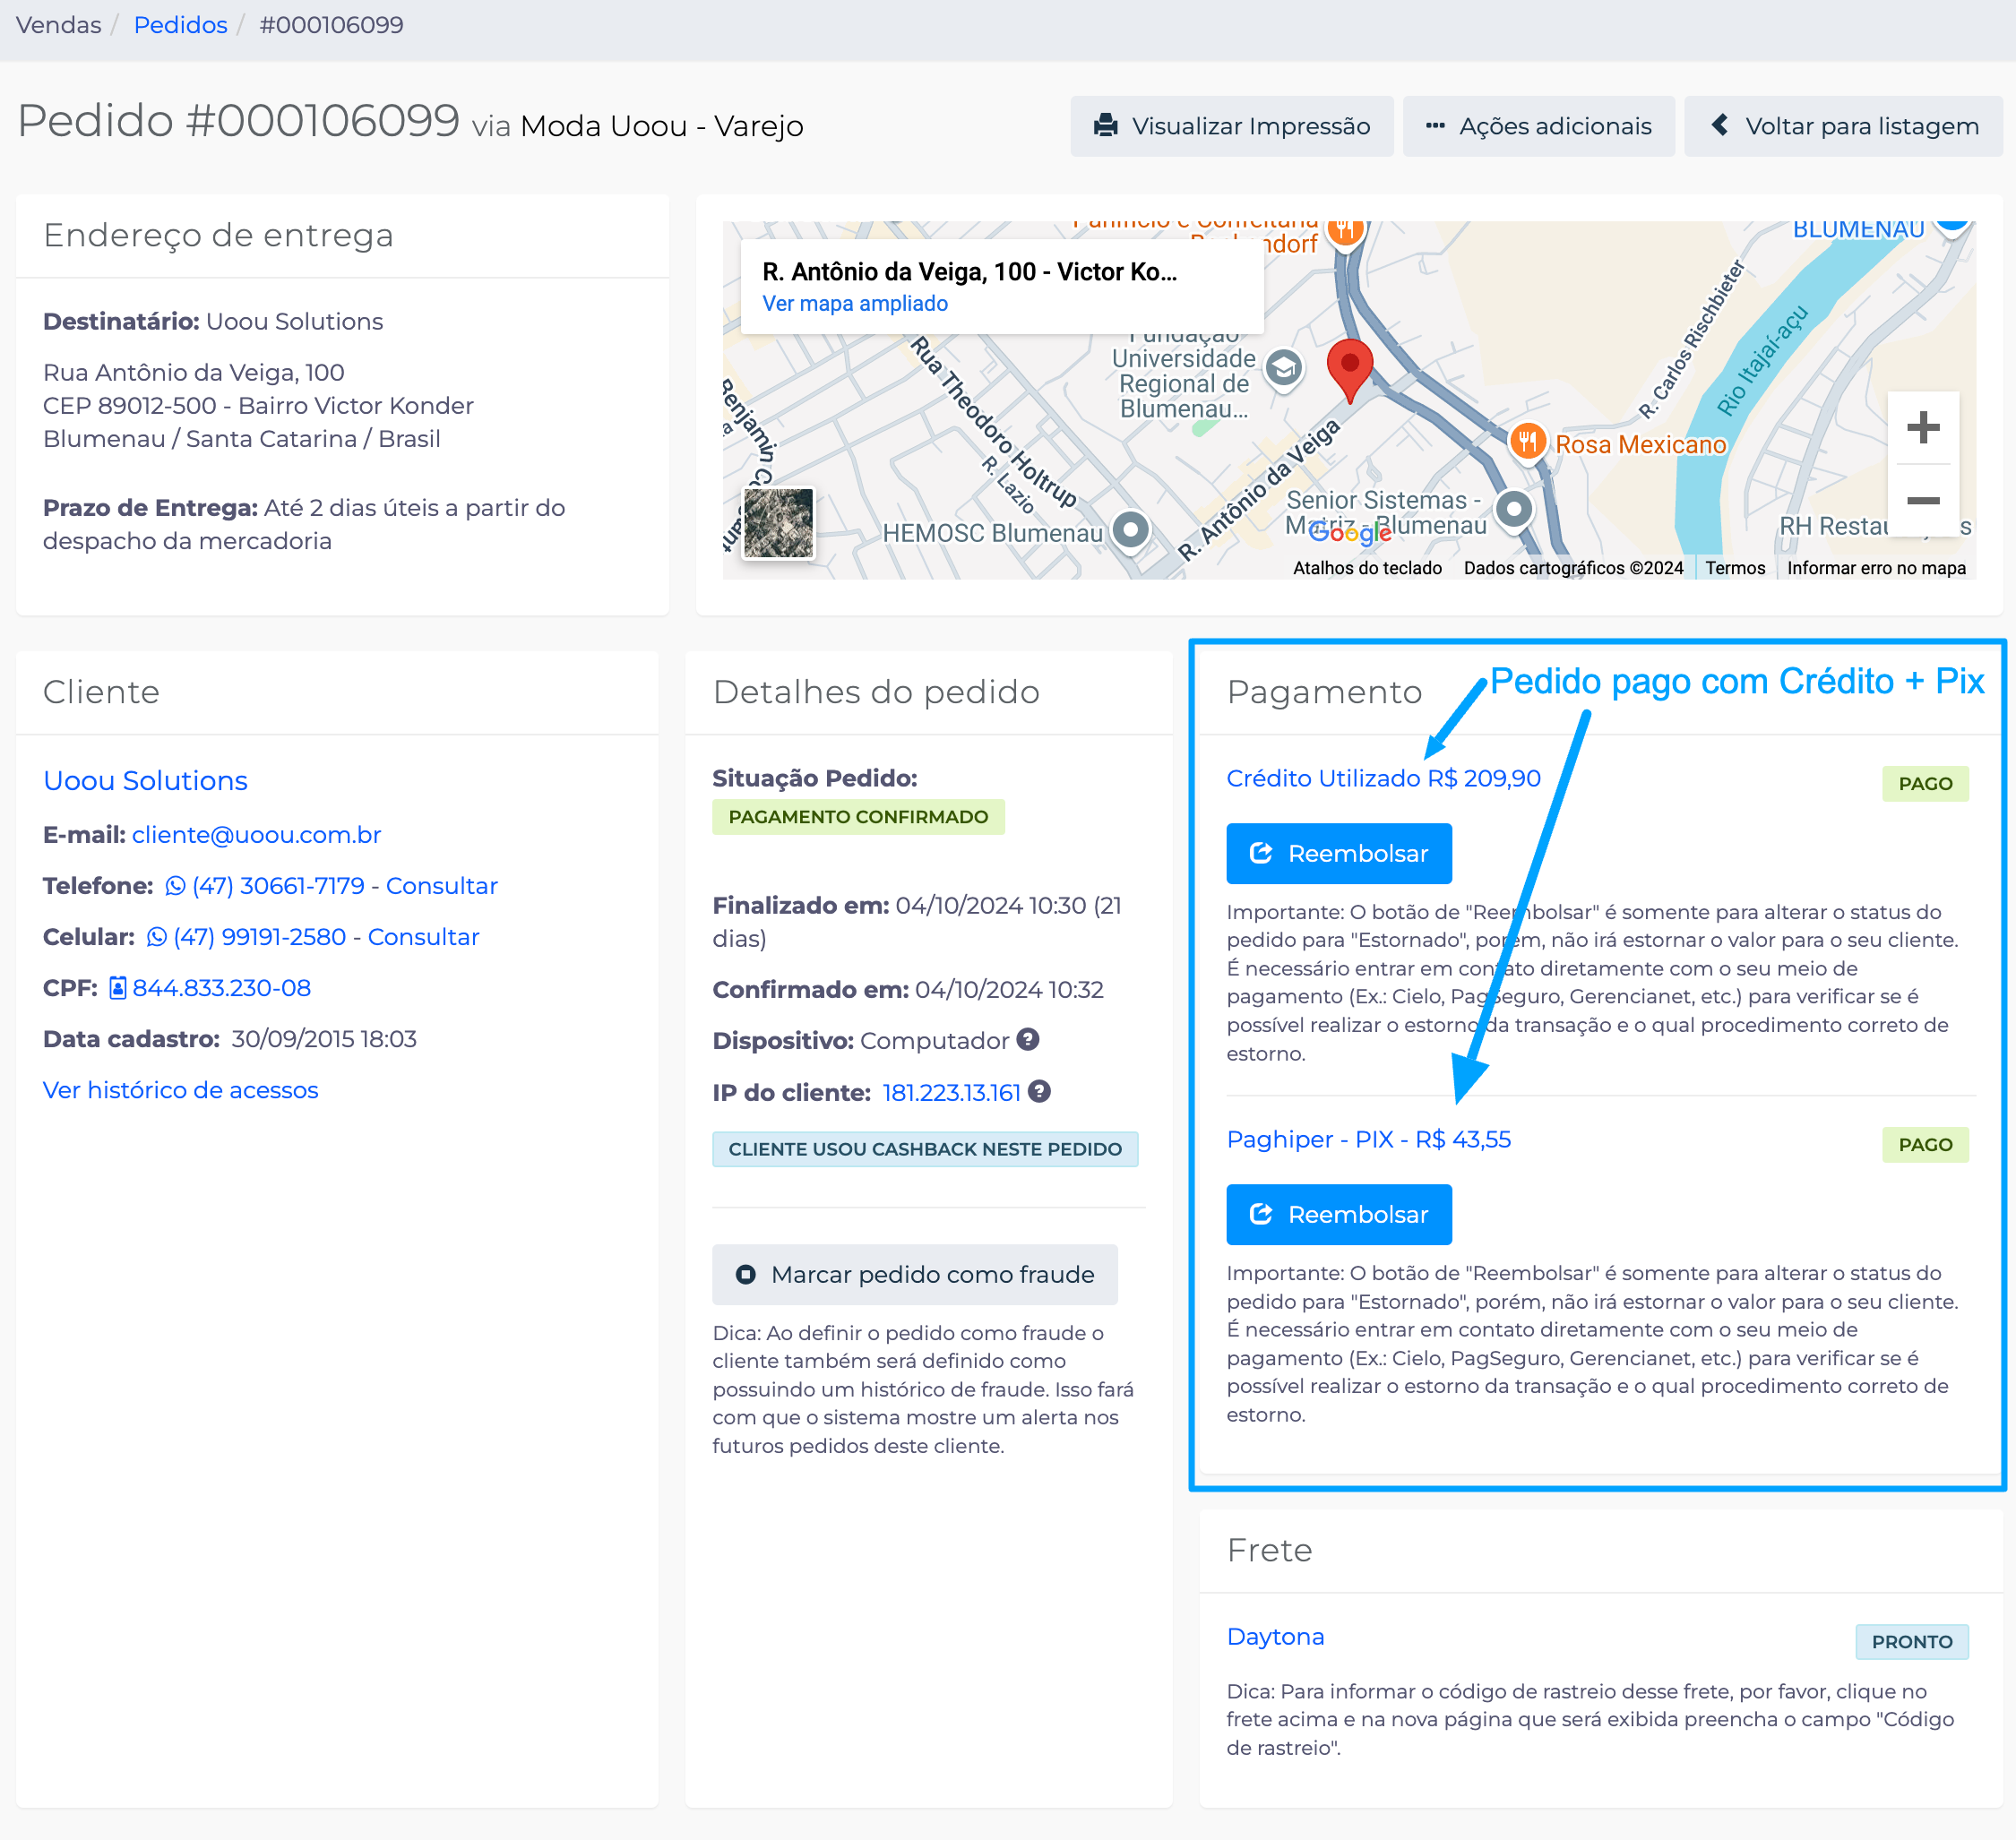Go back with Voltar para listagem
This screenshot has height=1840, width=2016.
point(1843,126)
